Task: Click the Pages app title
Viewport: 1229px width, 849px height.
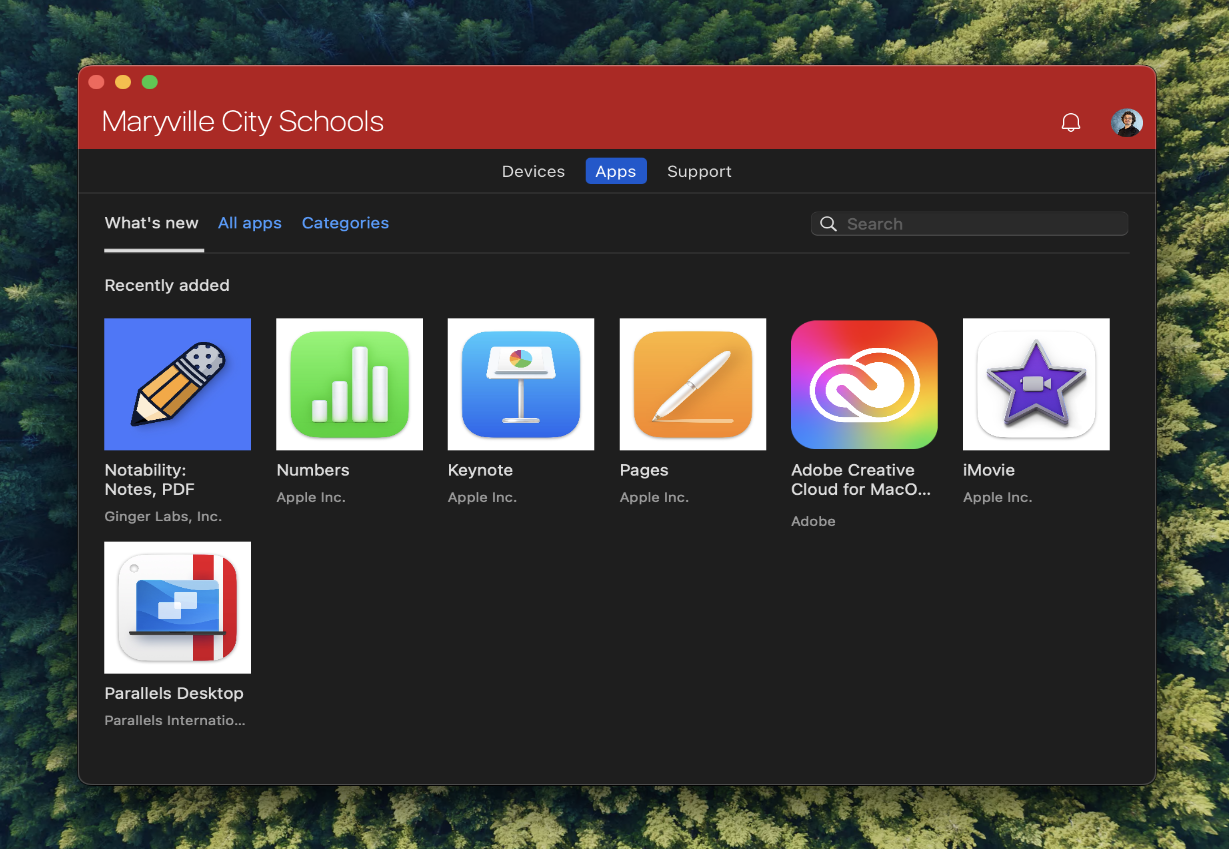Action: tap(644, 470)
